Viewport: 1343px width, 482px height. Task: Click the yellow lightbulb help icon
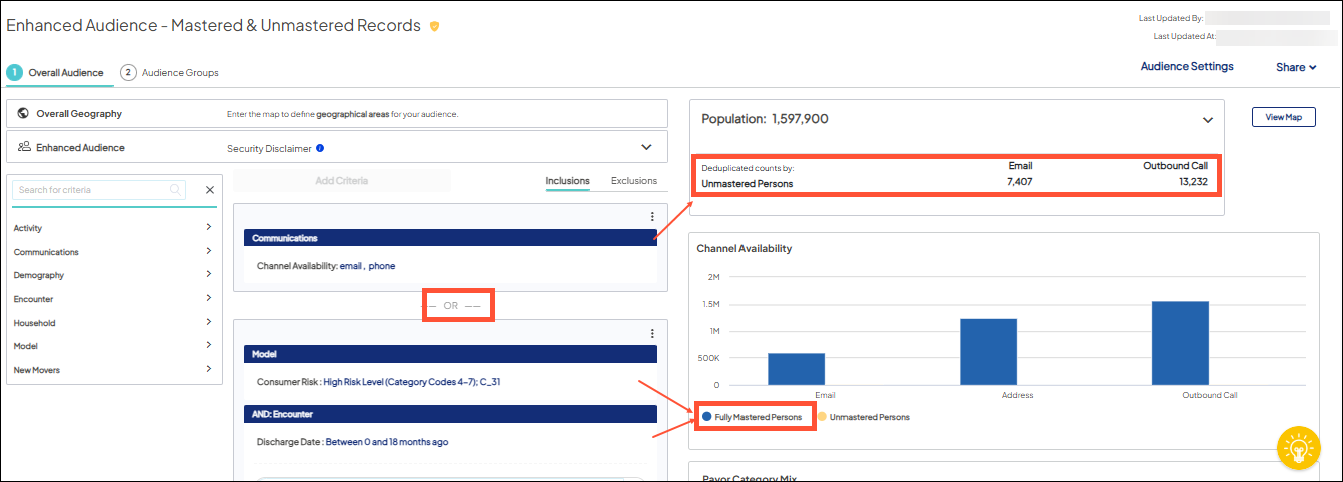coord(1298,446)
